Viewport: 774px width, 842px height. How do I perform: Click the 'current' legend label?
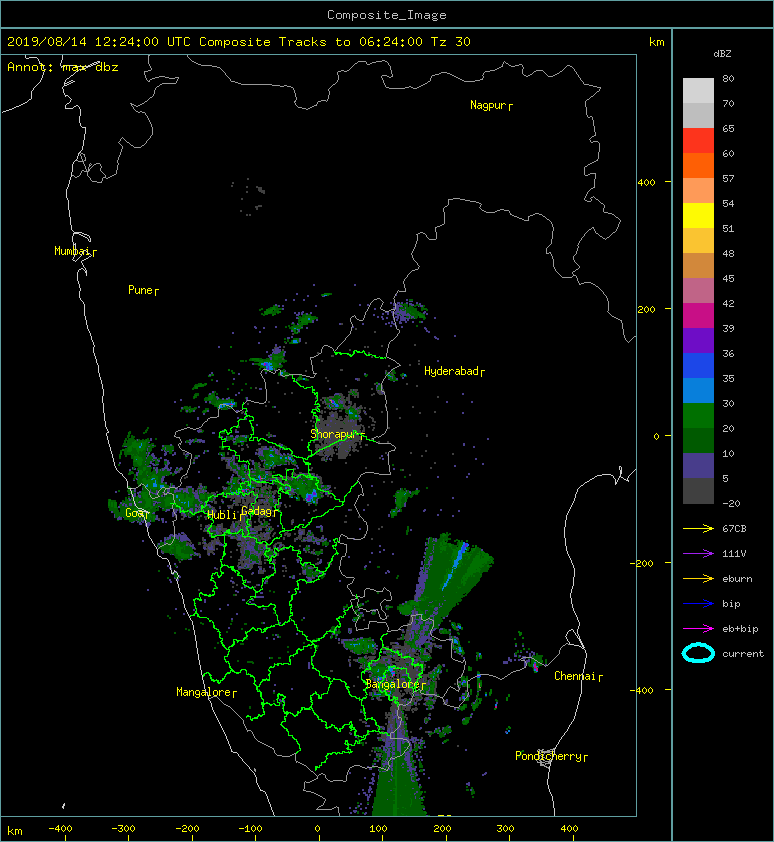pyautogui.click(x=743, y=654)
